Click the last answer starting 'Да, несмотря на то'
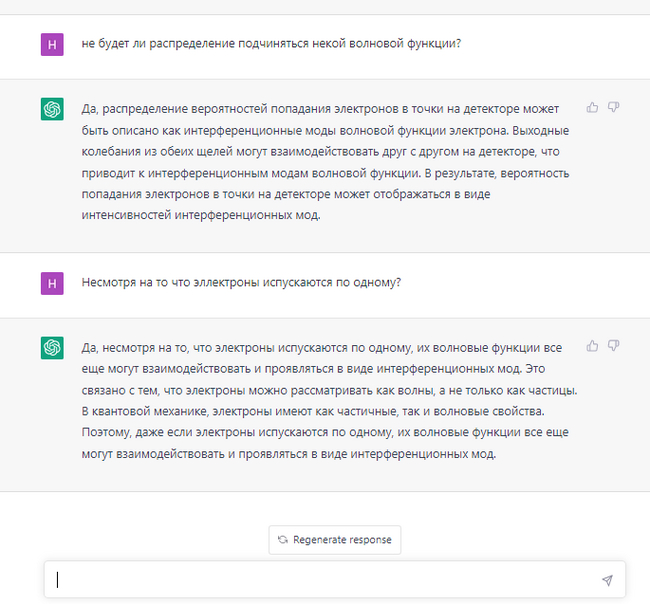 (320, 347)
